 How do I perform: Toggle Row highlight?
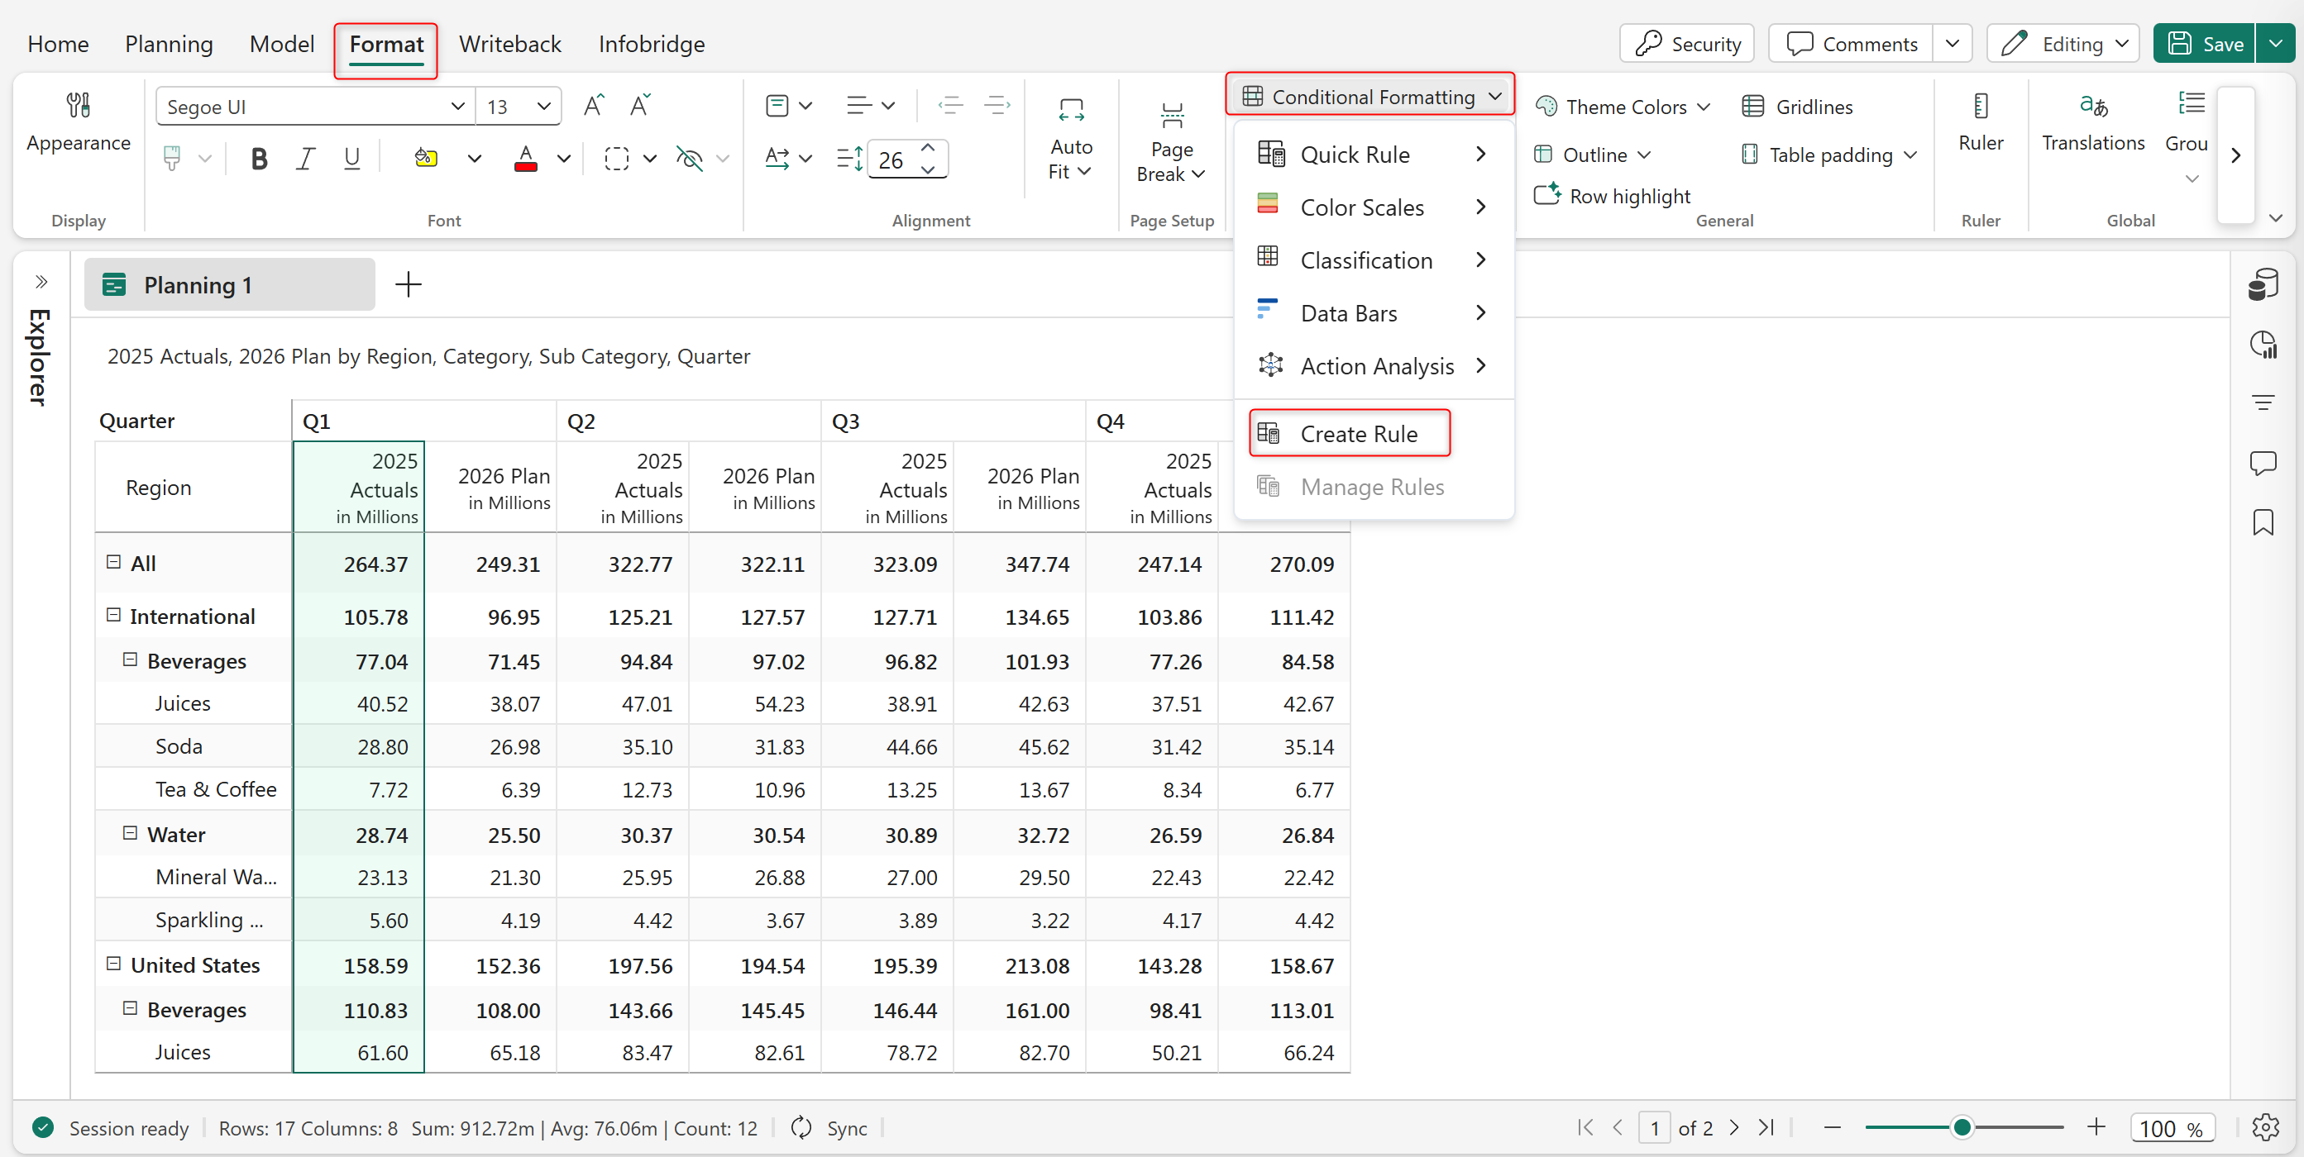1612,195
